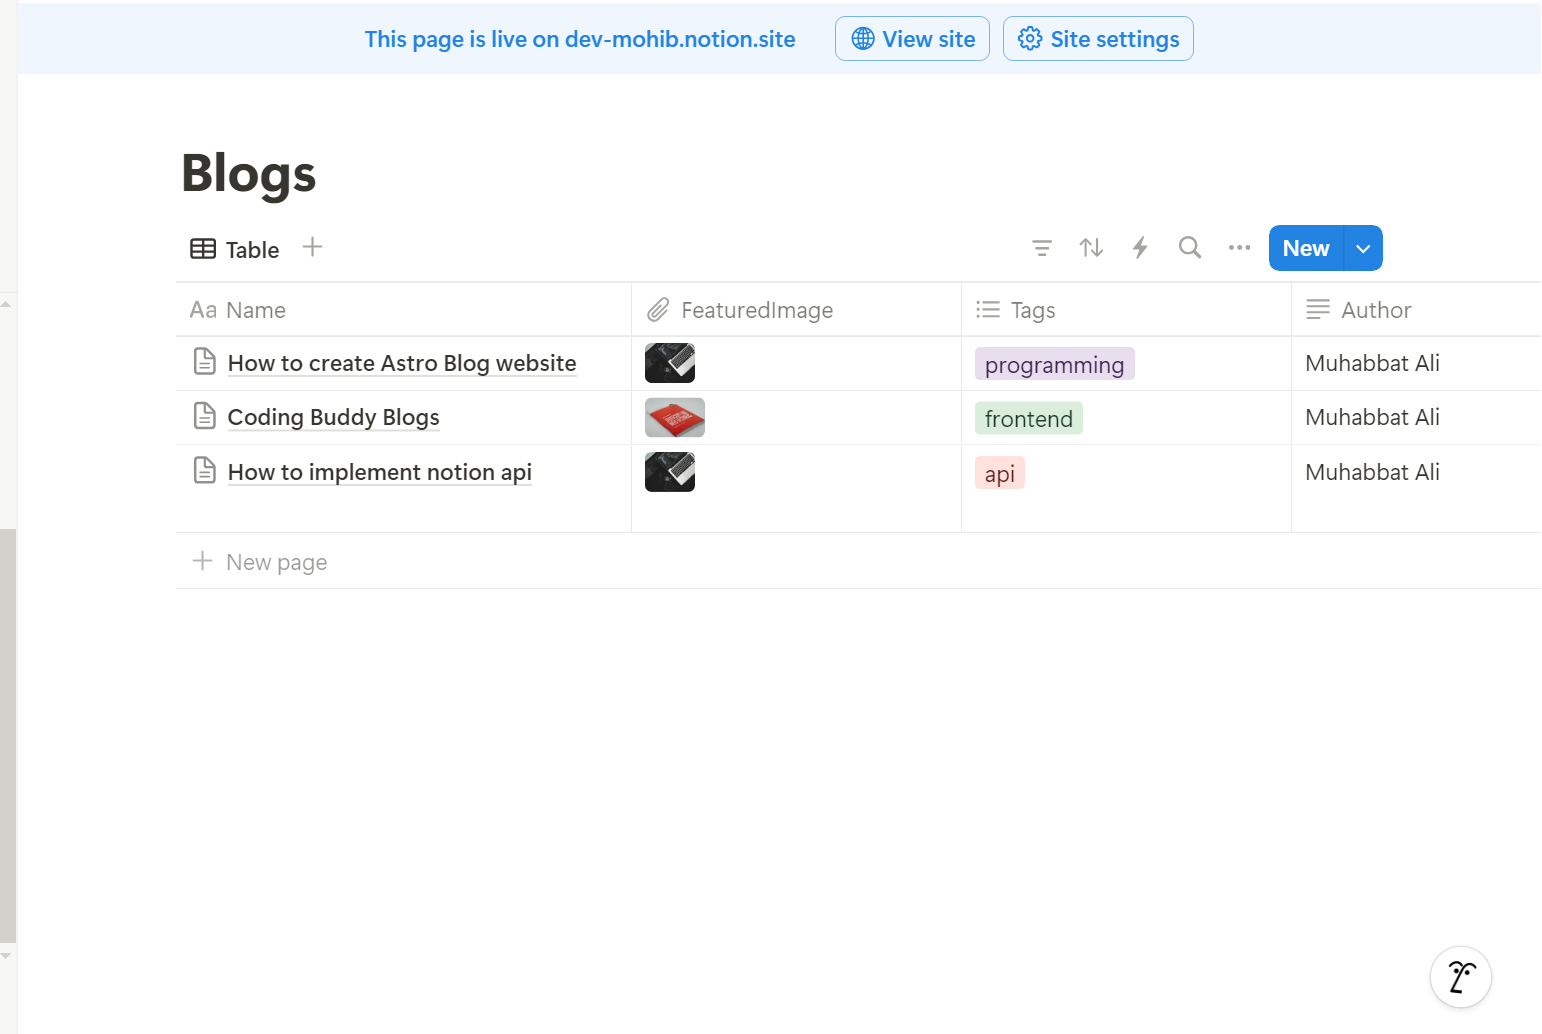Add a new view with plus icon
This screenshot has height=1034, width=1542.
[312, 247]
